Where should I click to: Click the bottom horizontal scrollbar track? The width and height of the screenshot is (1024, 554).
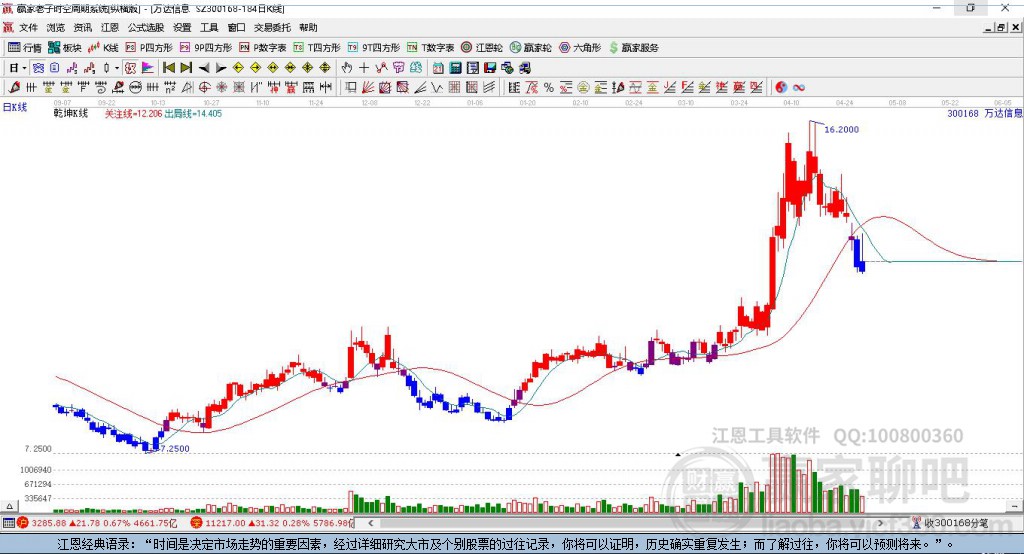(625, 523)
